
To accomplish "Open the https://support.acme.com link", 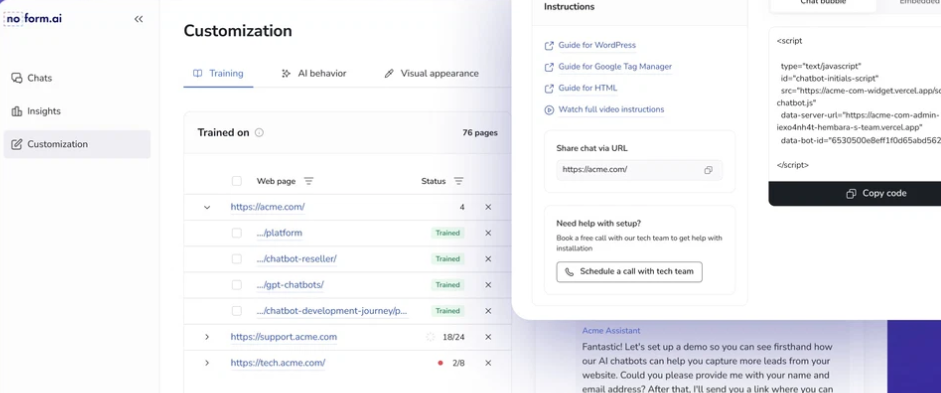I will (x=284, y=337).
